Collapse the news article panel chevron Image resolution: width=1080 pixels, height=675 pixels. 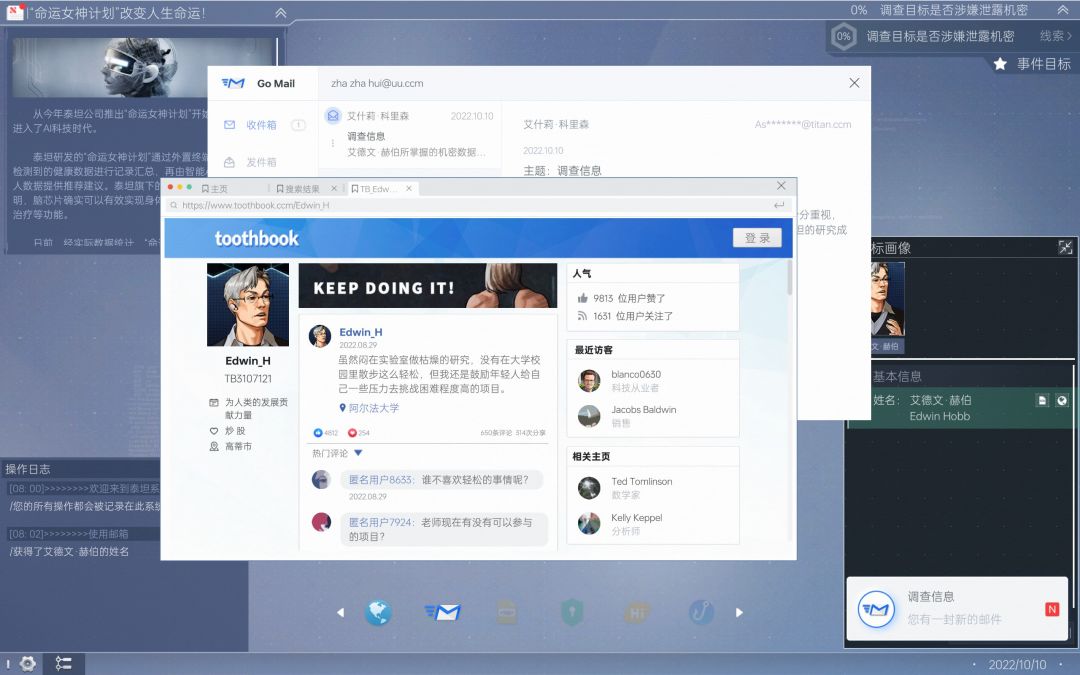[280, 12]
